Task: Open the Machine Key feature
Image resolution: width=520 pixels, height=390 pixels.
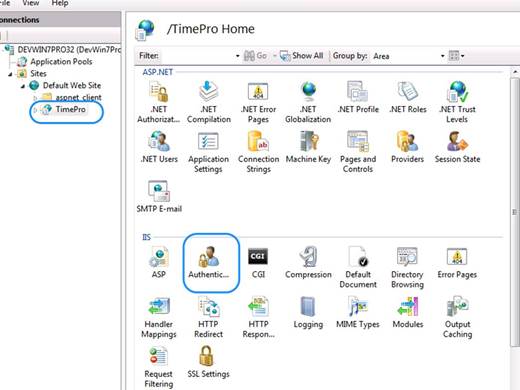Action: (308, 147)
